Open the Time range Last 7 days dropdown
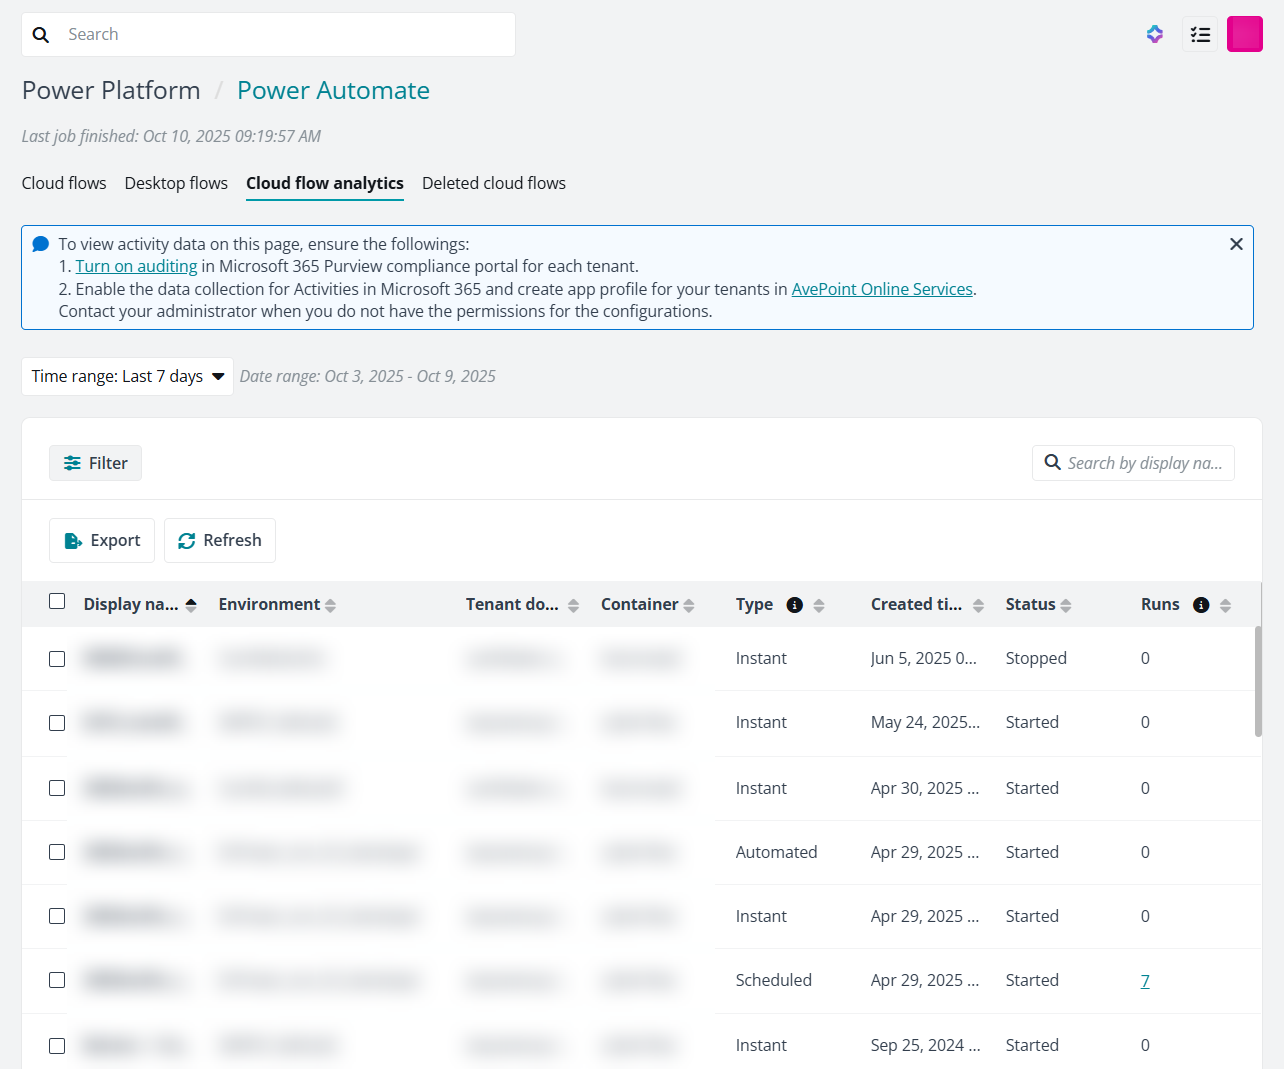The width and height of the screenshot is (1284, 1069). (x=127, y=376)
